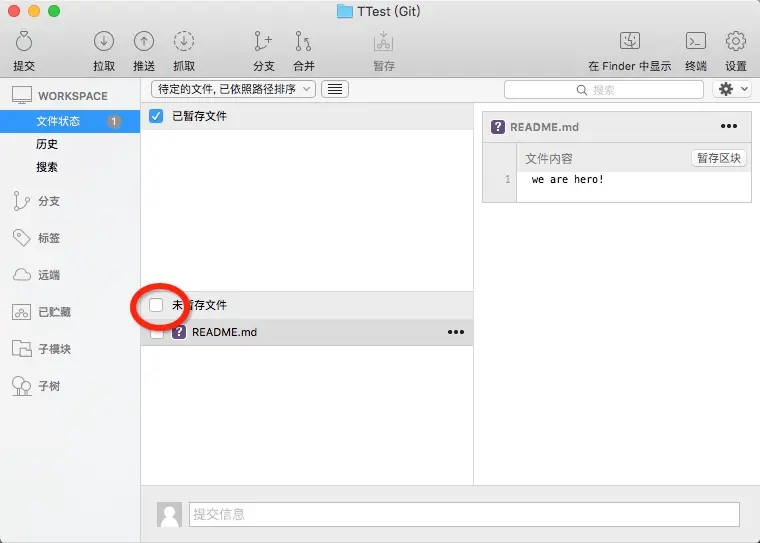Click the purple question icon beside README.md in file list
Viewport: 760px width, 543px height.
(x=179, y=332)
